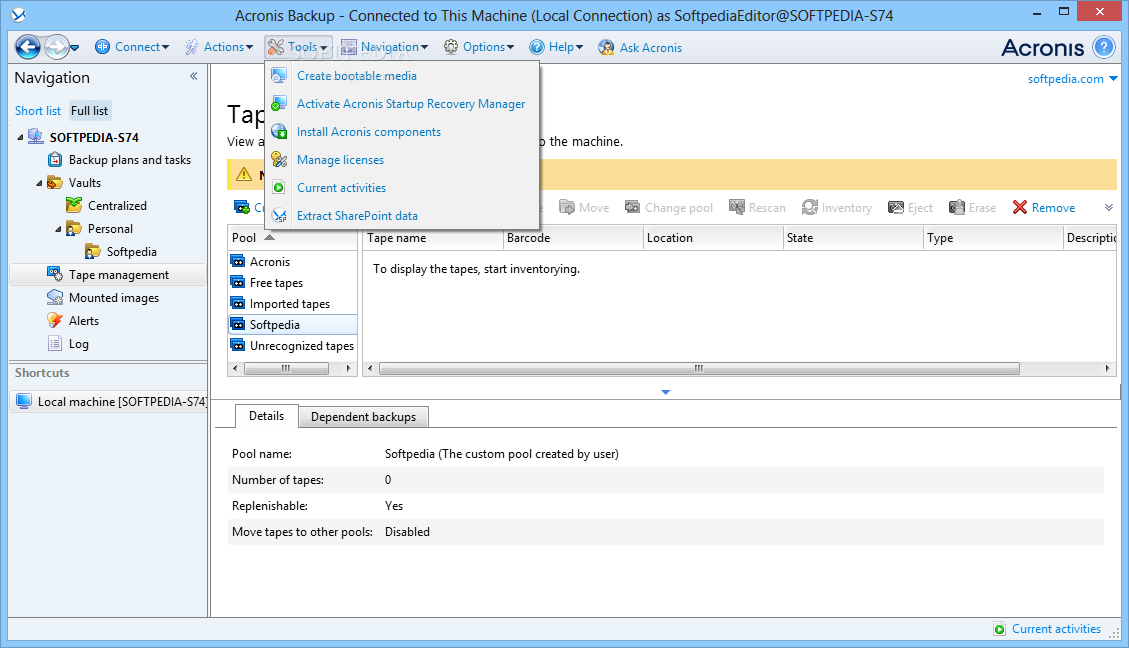Open the navigation history dropdown arrow
This screenshot has height=648, width=1129.
tap(75, 48)
